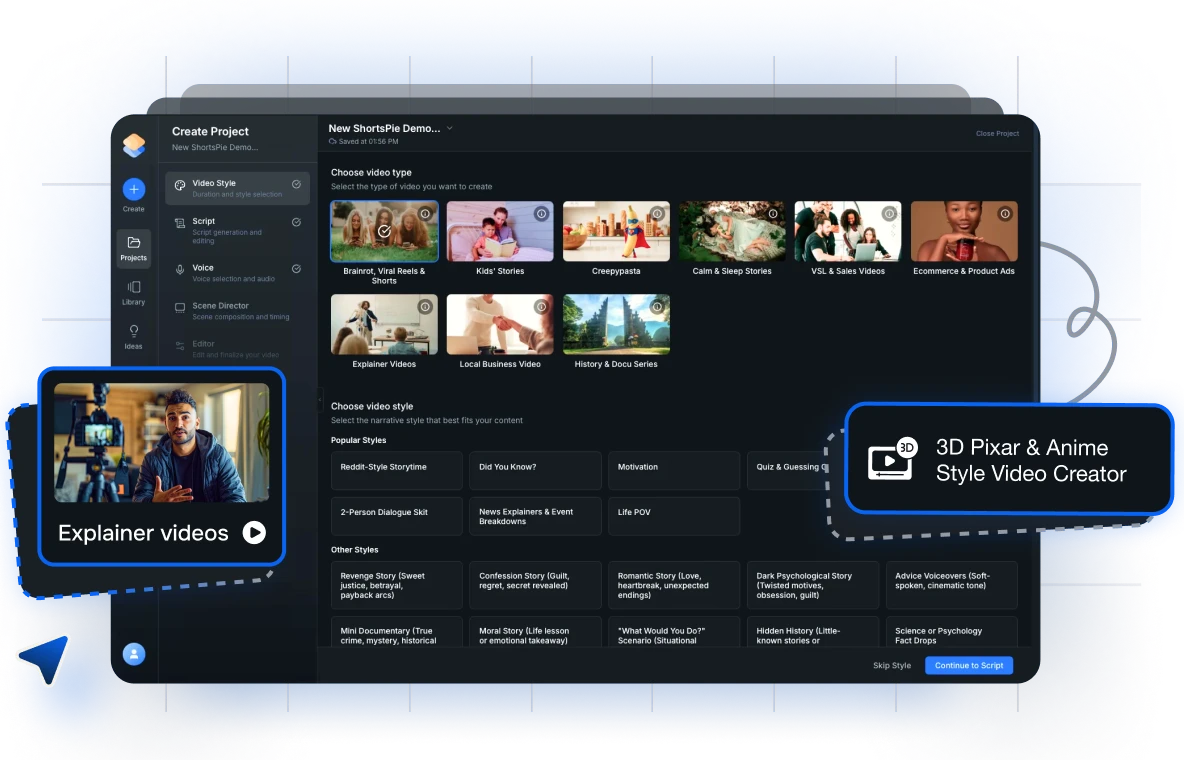
Task: Click the Continue to Script button
Action: click(x=968, y=665)
